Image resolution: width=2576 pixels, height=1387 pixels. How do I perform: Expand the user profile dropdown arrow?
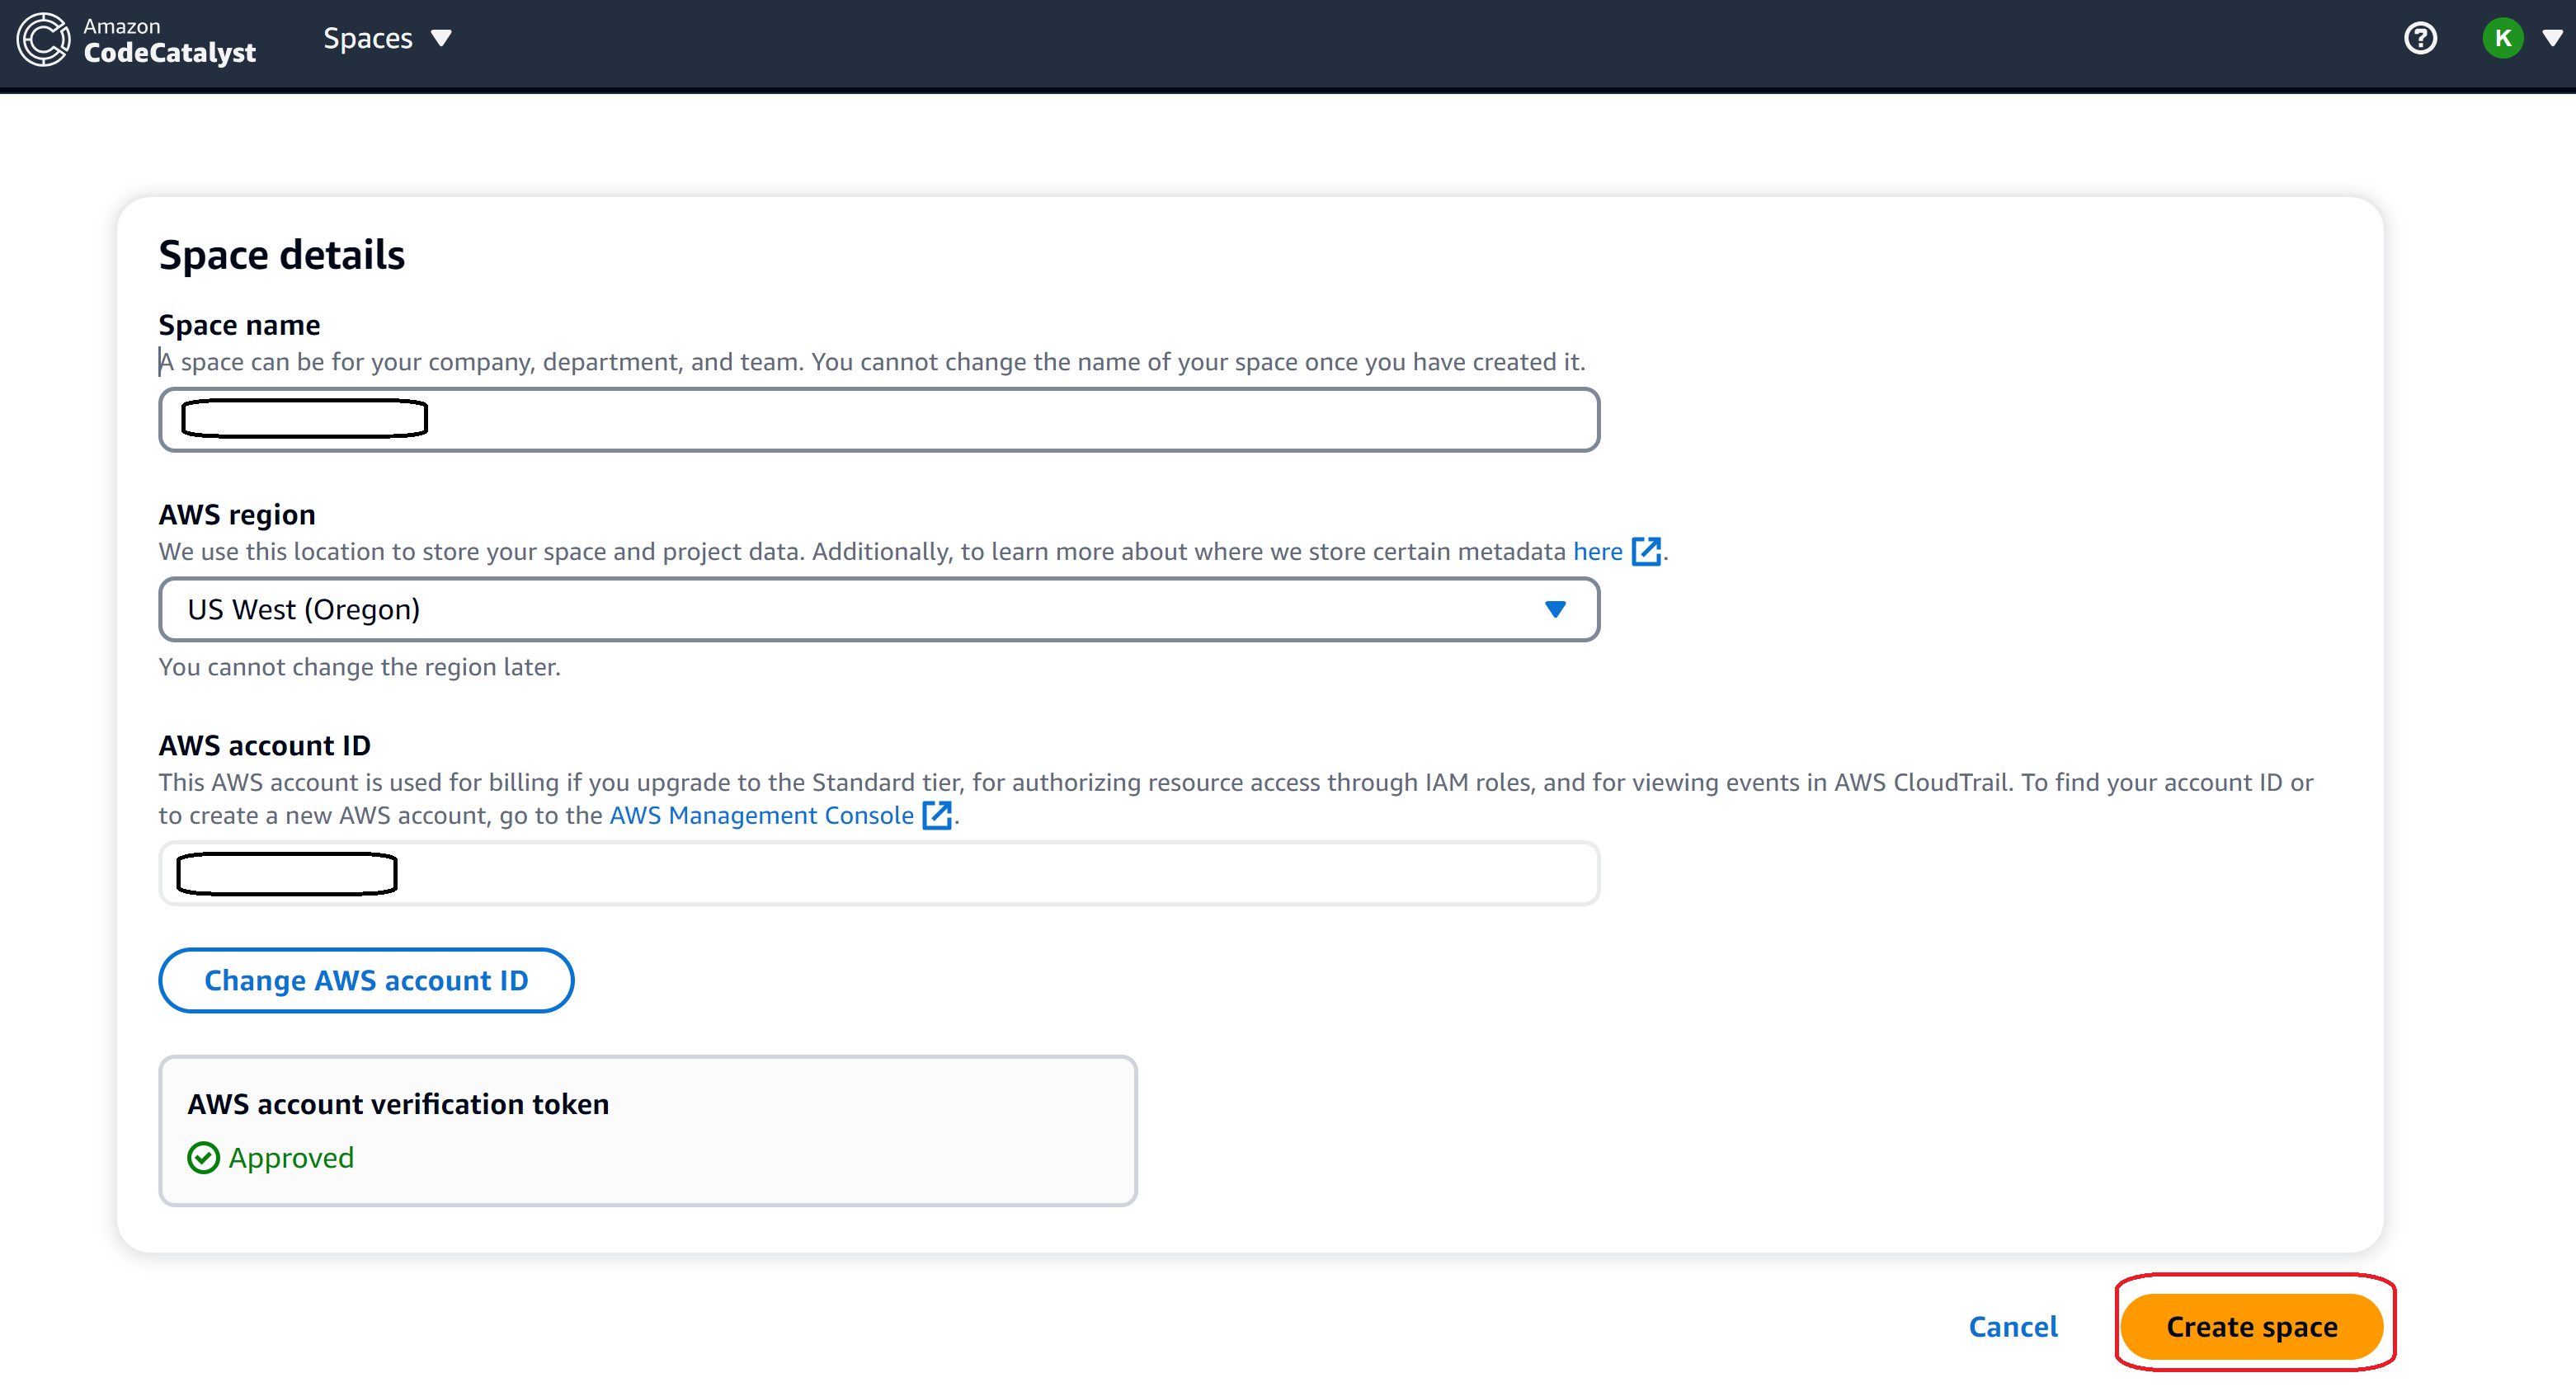[2552, 39]
